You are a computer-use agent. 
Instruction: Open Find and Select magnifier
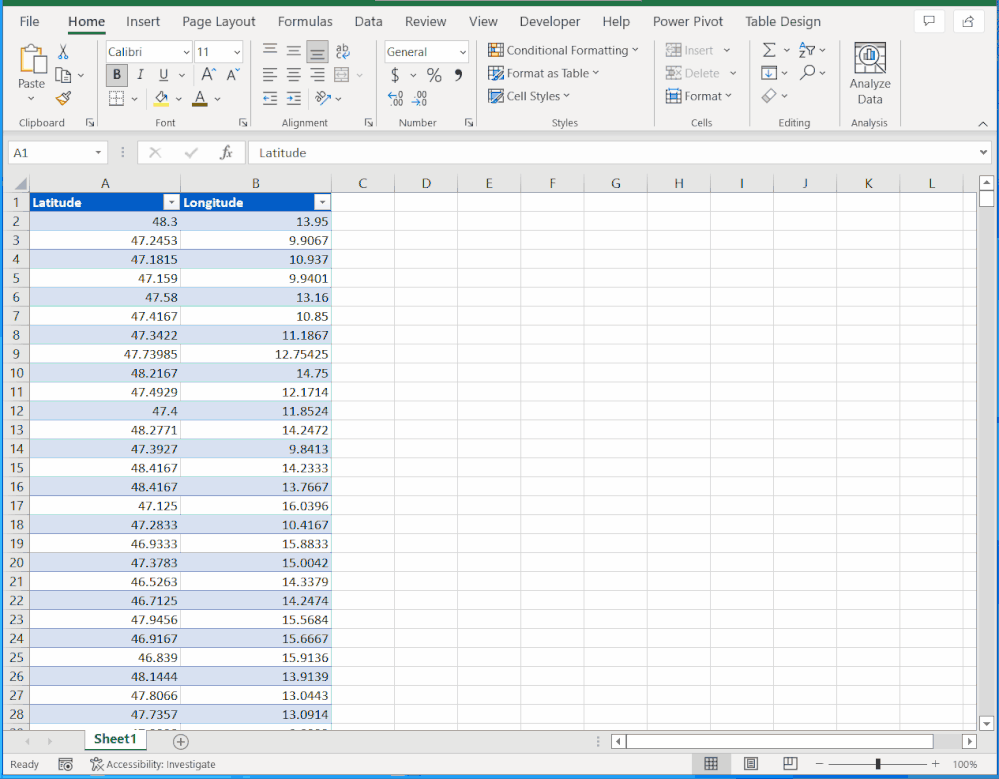point(807,73)
